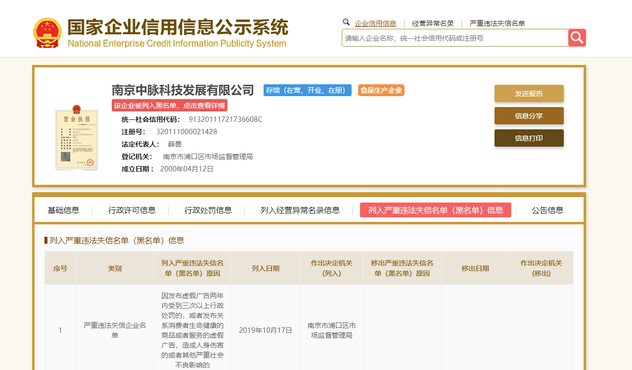The image size is (632, 370).
Task: Click the deciding authority cell in row 1
Action: point(331,330)
